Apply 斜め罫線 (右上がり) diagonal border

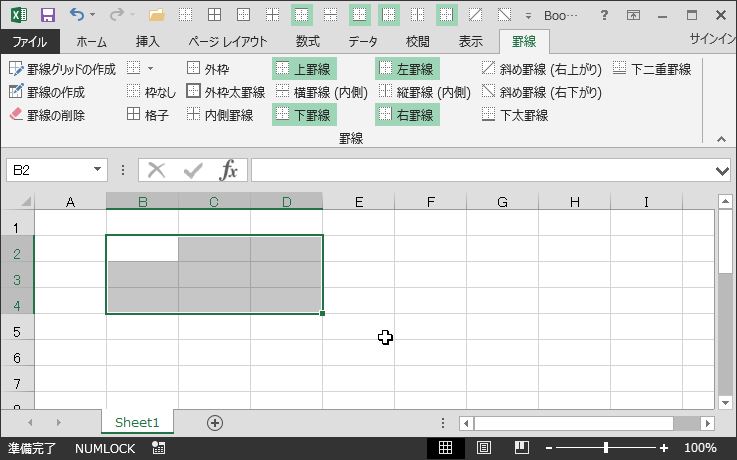click(x=541, y=69)
